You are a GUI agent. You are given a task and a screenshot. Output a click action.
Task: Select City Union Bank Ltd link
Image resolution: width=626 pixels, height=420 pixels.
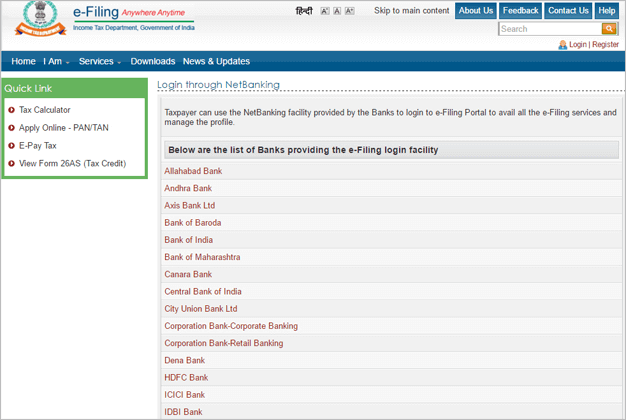point(201,309)
